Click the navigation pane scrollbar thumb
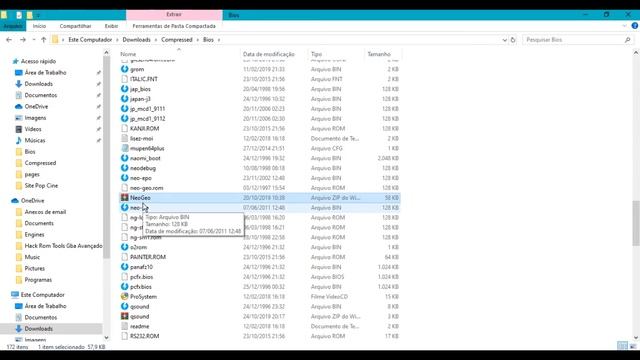This screenshot has height=360, width=640. pyautogui.click(x=107, y=157)
